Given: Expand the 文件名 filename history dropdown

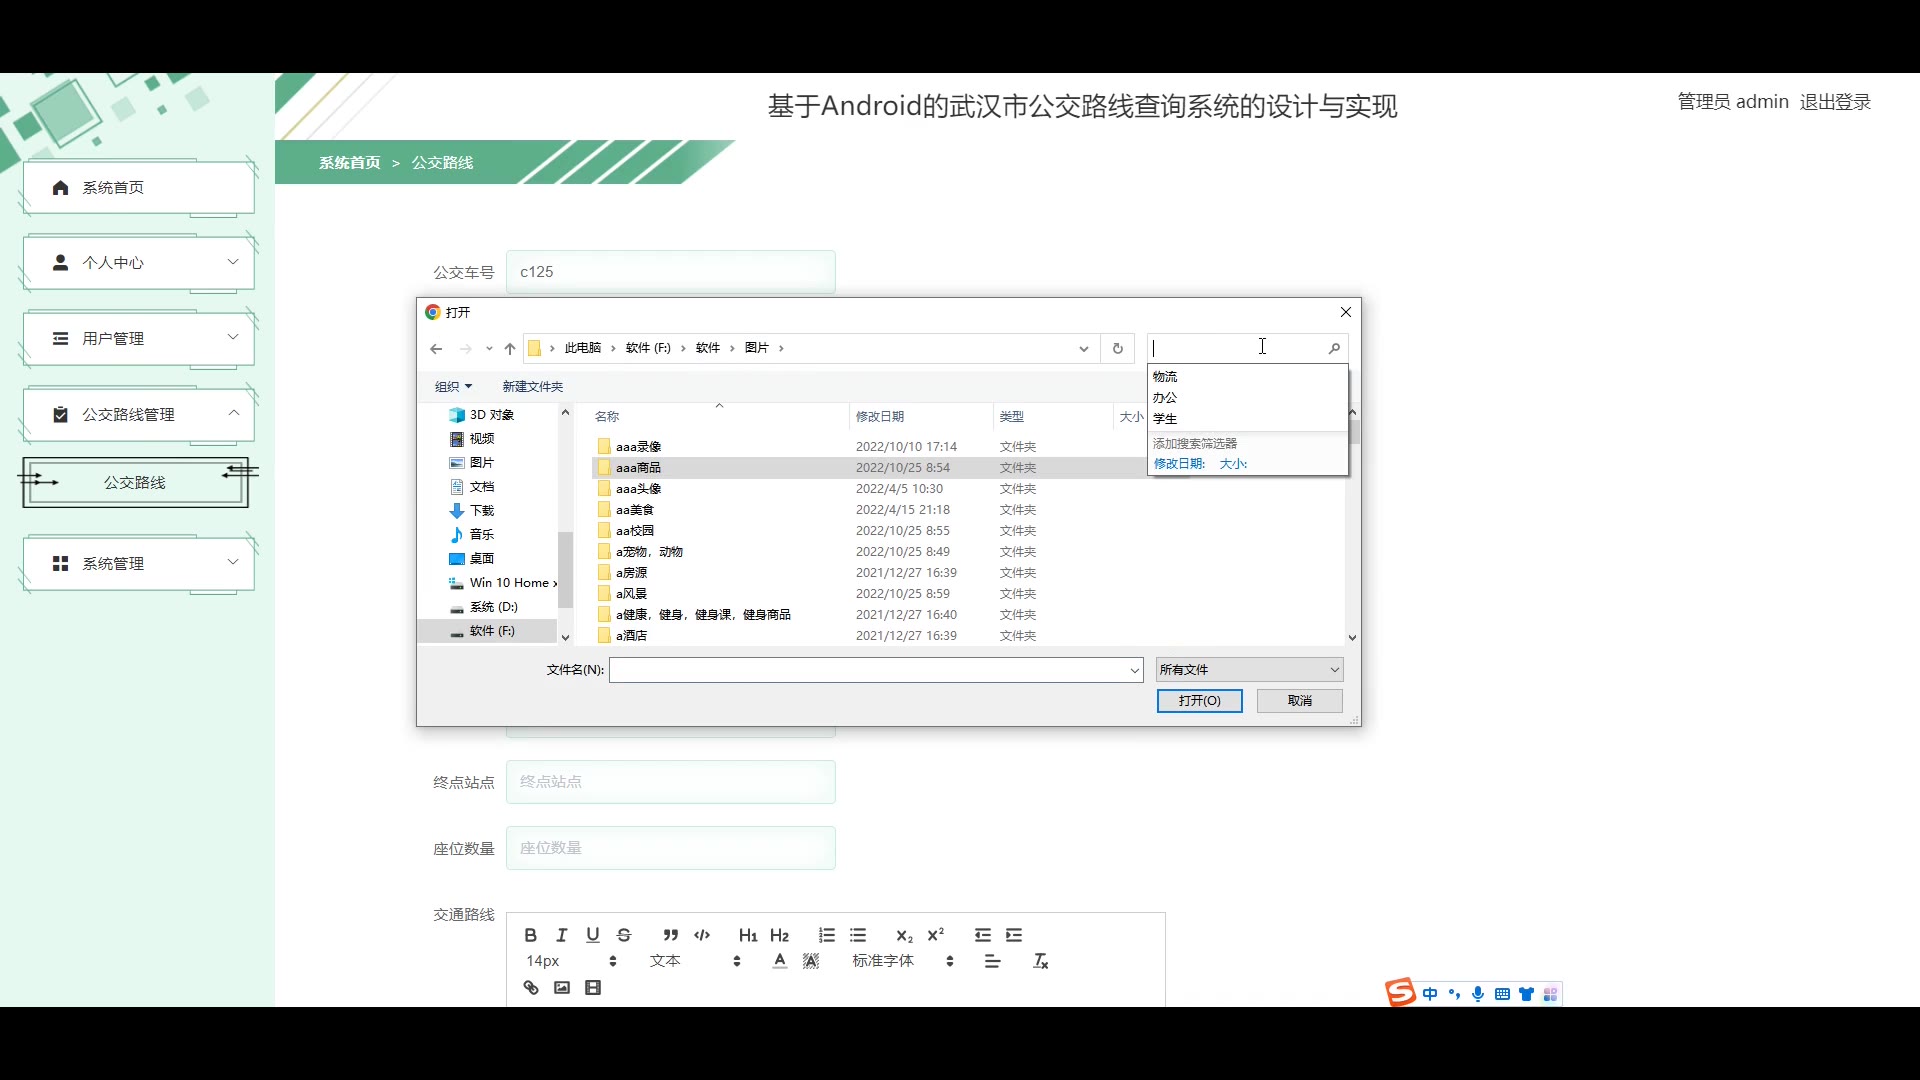Looking at the screenshot, I should tap(1134, 670).
